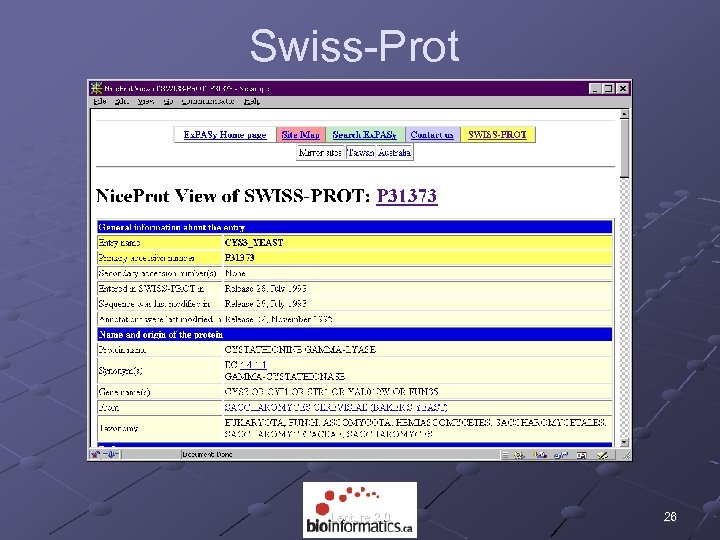Follow the EC number synonym link
This screenshot has height=540, width=720.
253,365
